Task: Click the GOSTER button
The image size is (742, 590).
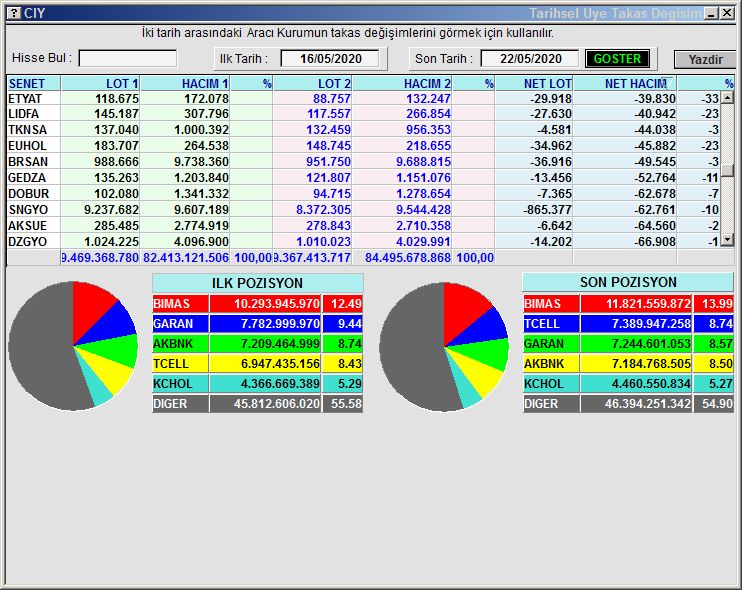Action: [617, 59]
